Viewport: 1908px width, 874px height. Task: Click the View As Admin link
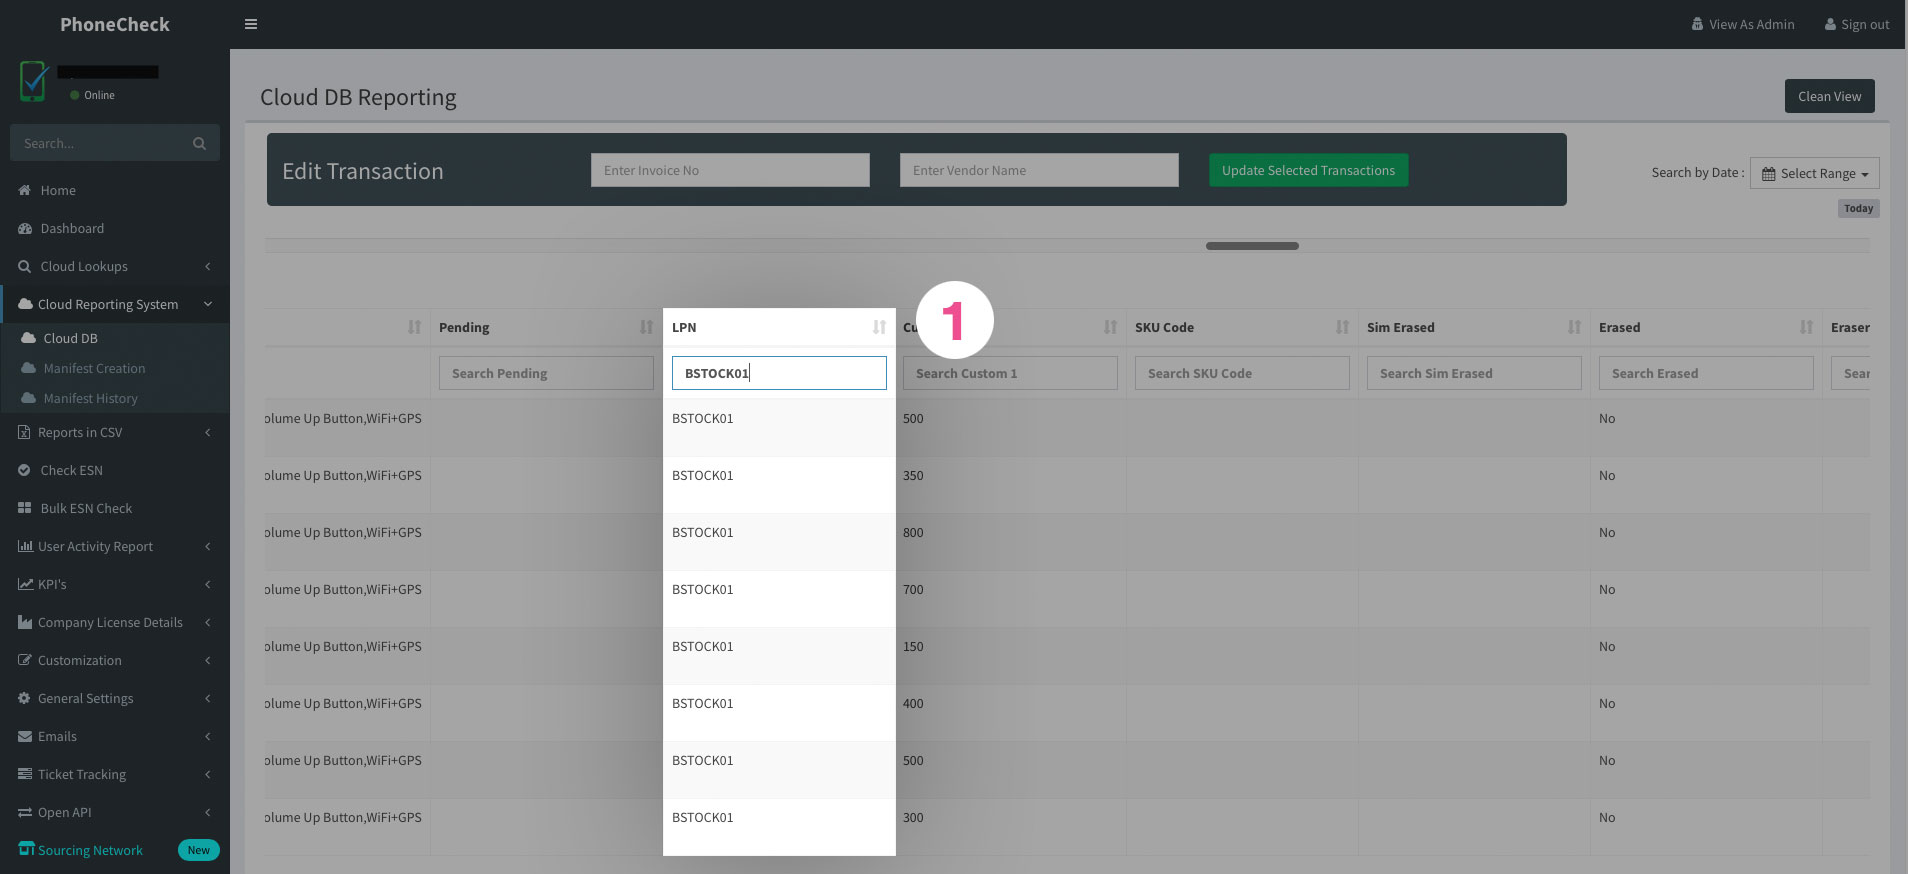click(x=1743, y=24)
